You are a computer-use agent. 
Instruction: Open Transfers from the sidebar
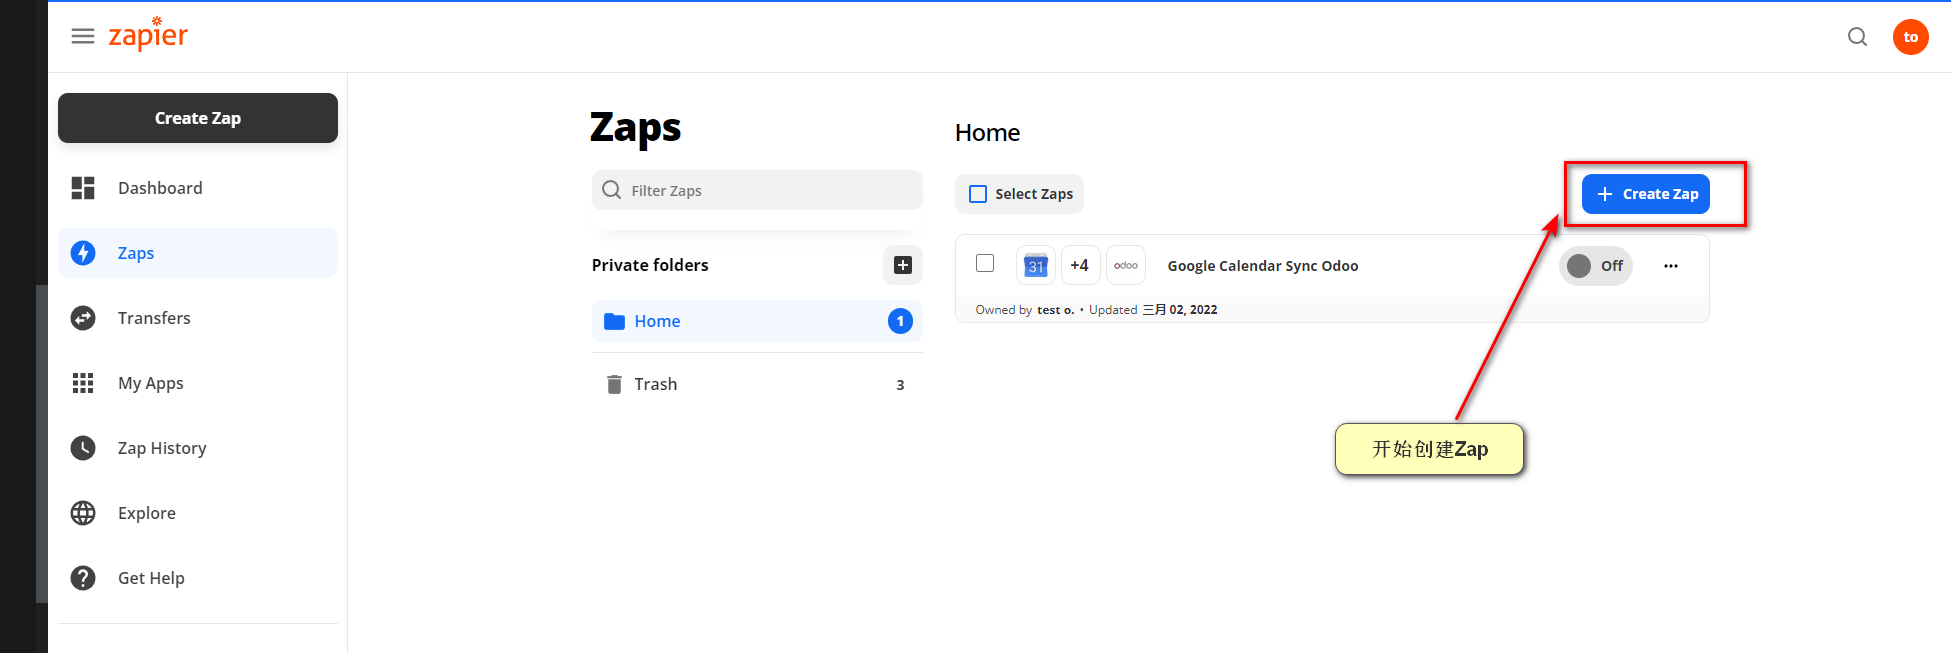tap(198, 318)
